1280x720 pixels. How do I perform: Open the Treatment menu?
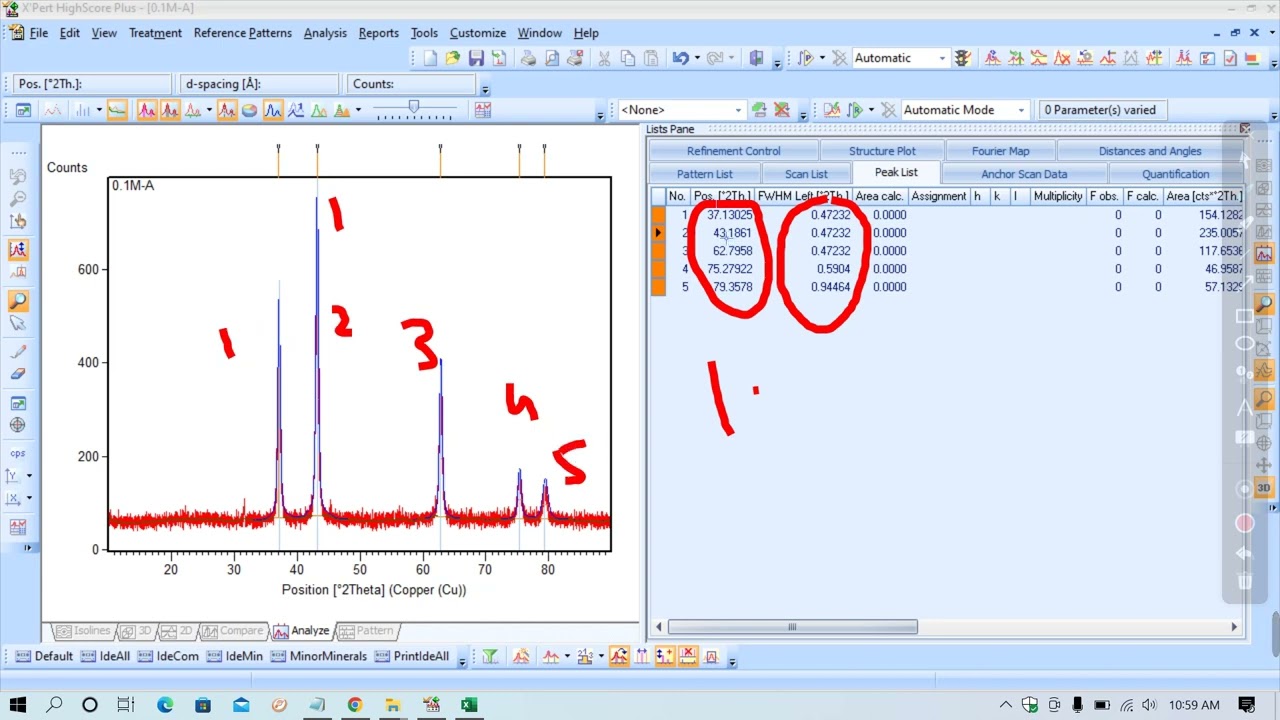[155, 33]
